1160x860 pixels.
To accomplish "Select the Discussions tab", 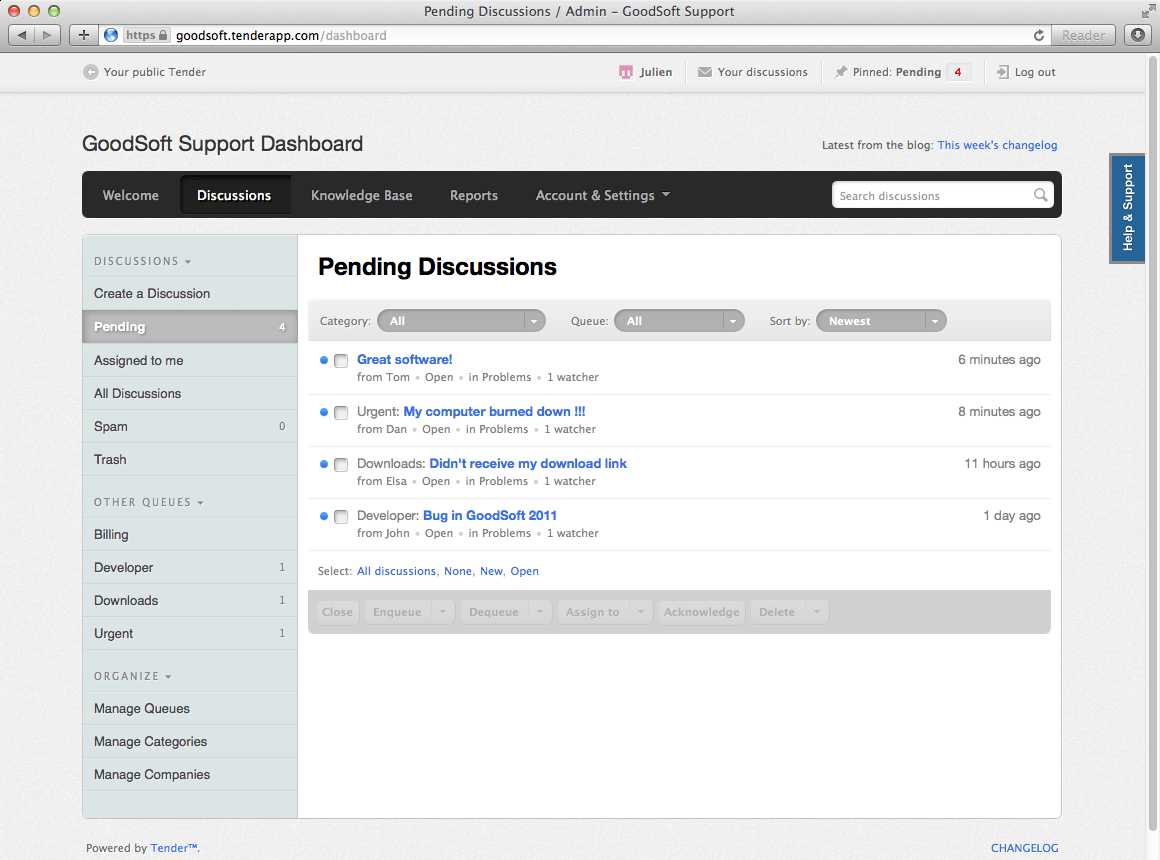I will coord(234,195).
